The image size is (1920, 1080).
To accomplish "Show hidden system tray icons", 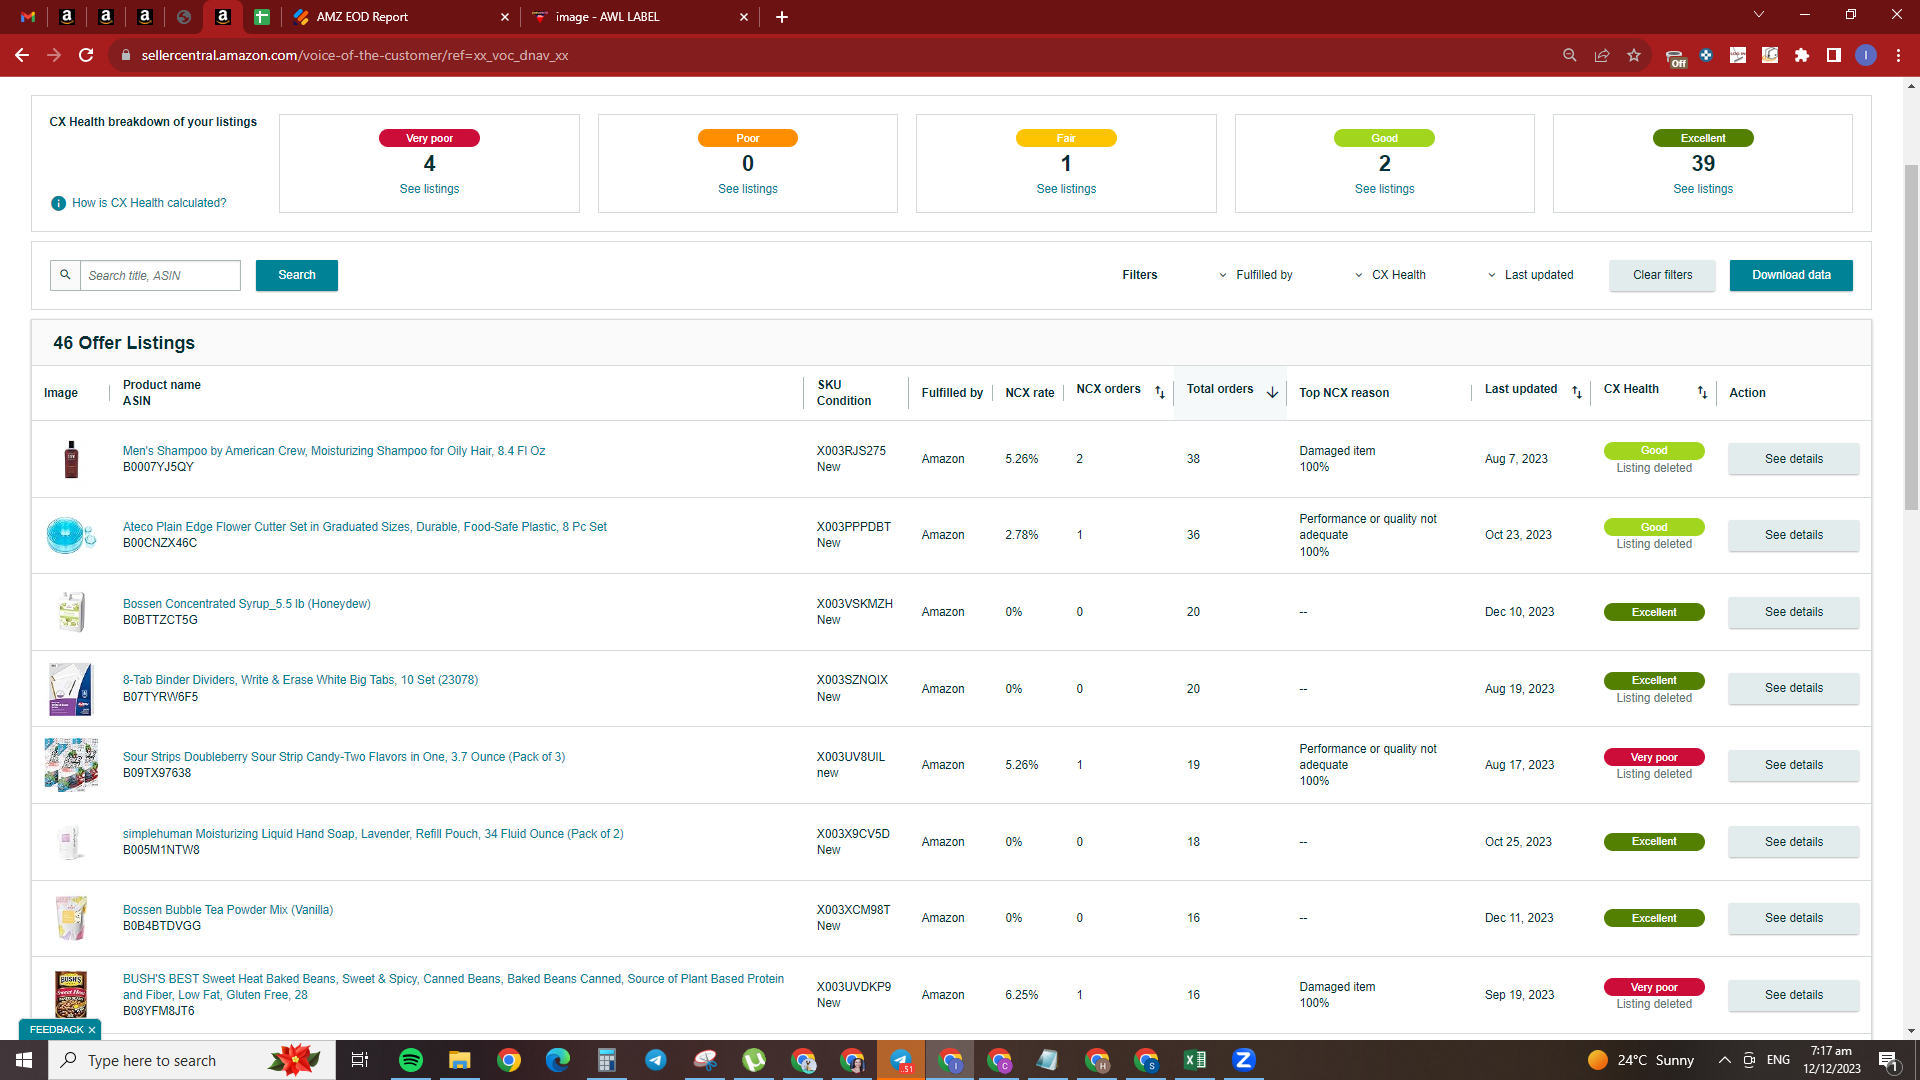I will 1725,1060.
